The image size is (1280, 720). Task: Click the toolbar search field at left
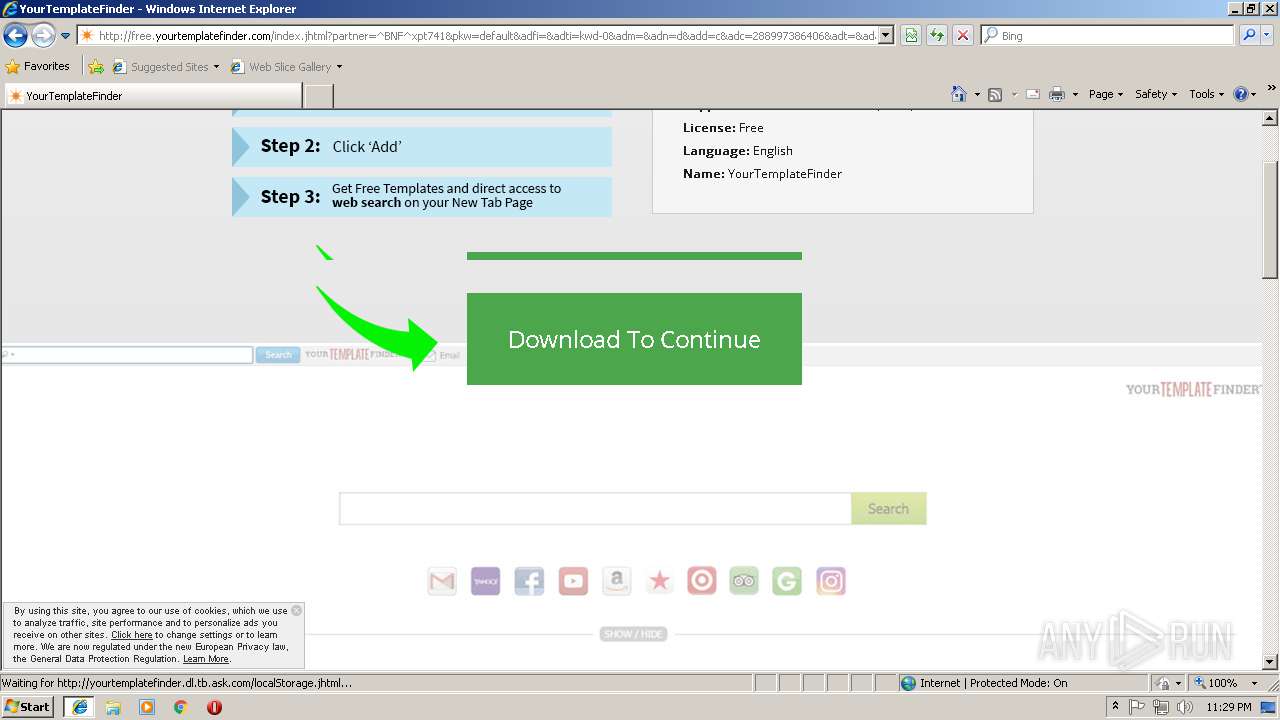point(127,355)
